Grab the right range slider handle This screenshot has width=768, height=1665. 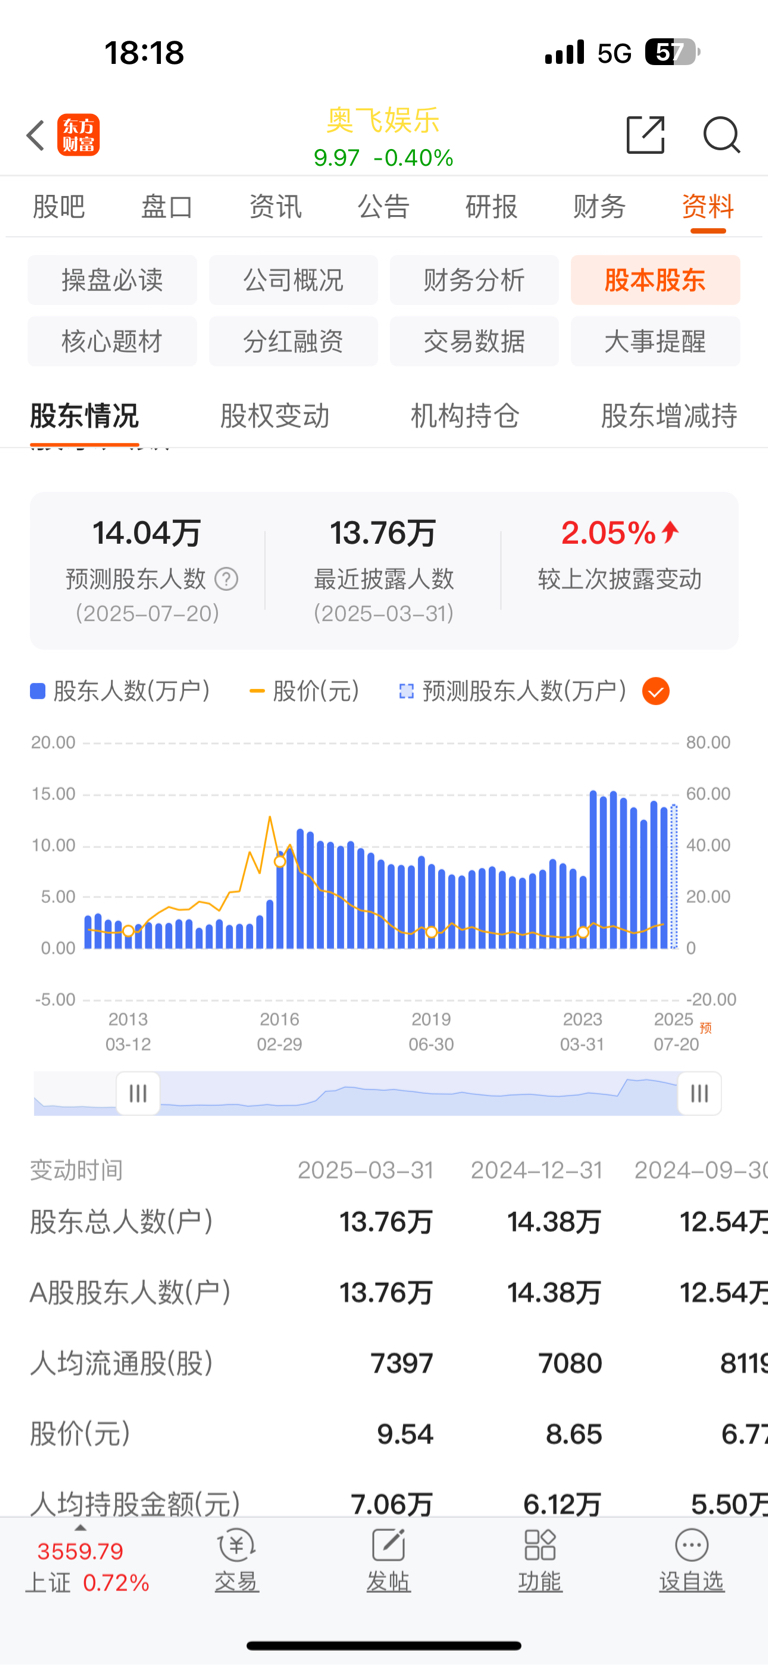(699, 1093)
